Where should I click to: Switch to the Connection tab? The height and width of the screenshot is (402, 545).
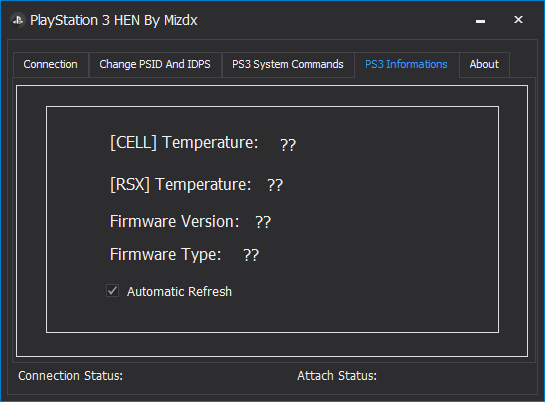[x=51, y=65]
